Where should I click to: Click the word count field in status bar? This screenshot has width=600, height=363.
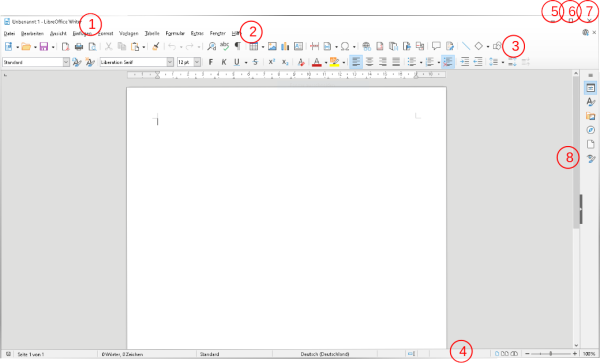coord(122,354)
